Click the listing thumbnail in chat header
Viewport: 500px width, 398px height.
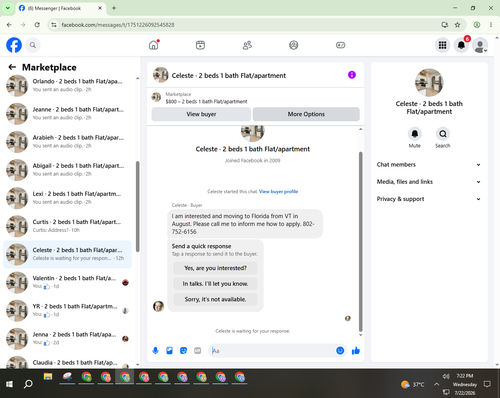[x=160, y=75]
